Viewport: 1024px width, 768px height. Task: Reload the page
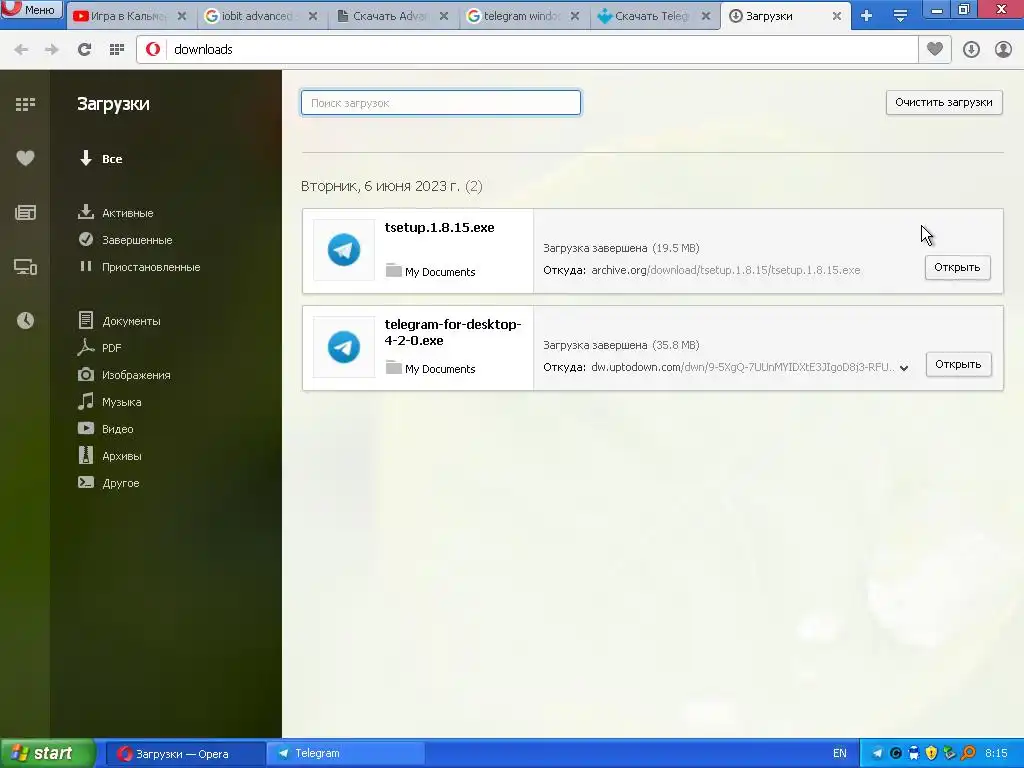click(84, 49)
